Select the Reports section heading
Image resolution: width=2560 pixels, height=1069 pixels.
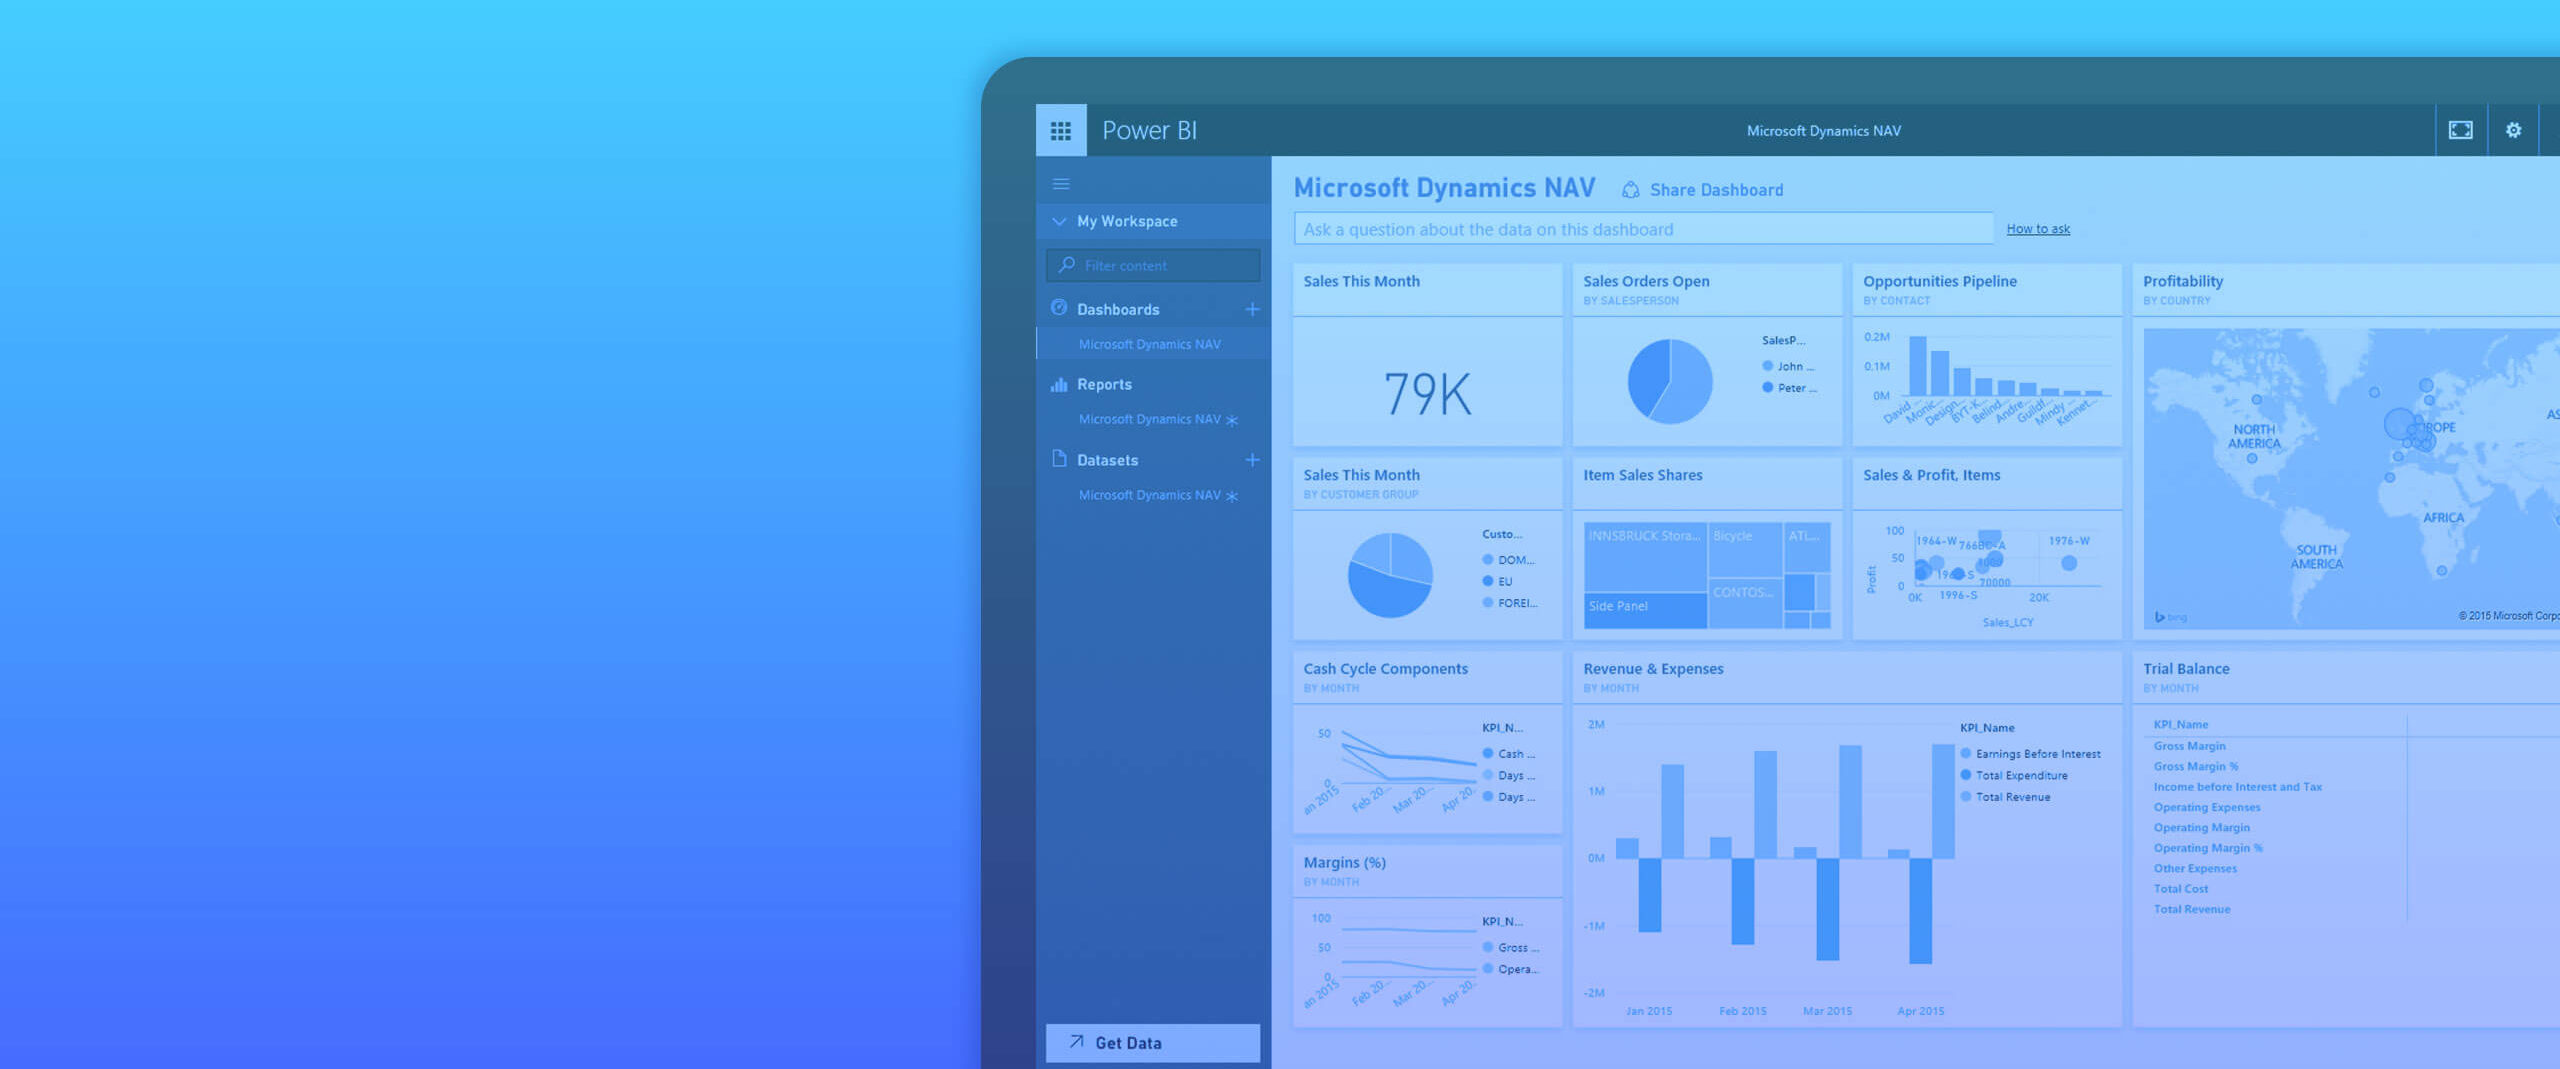point(1104,384)
